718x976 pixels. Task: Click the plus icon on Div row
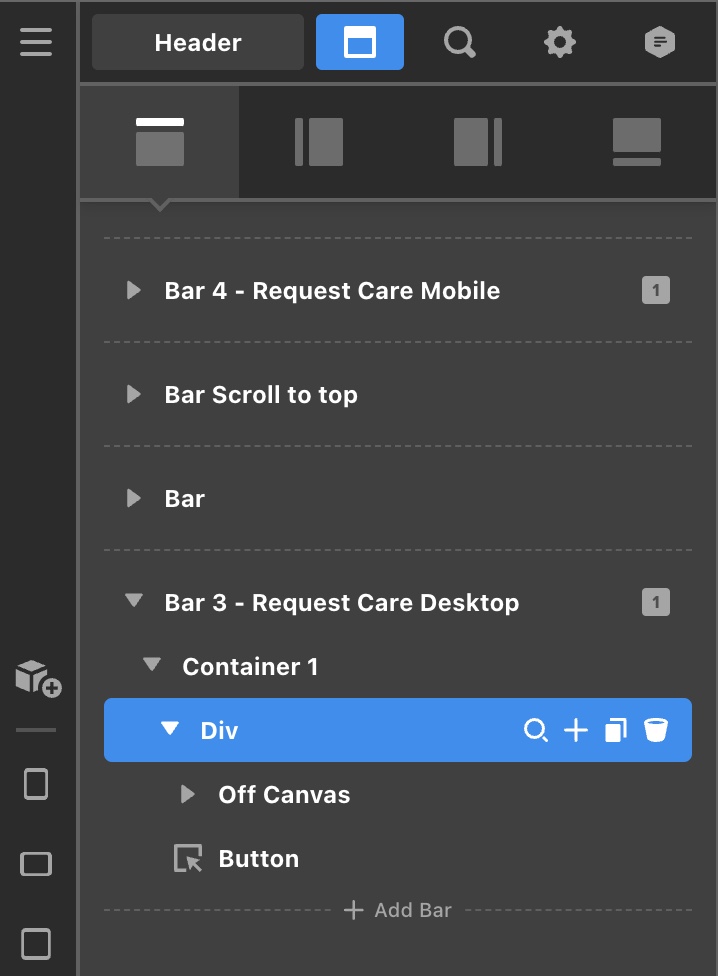click(x=576, y=731)
